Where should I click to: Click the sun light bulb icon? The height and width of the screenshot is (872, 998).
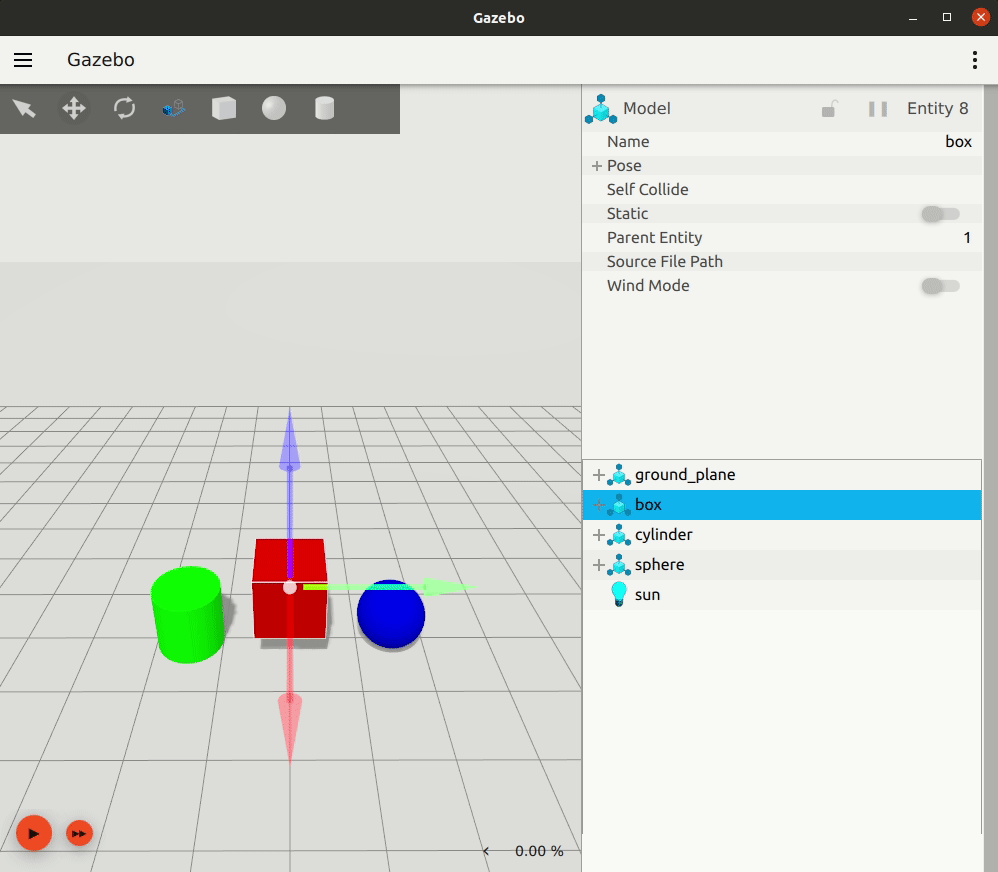tap(619, 594)
